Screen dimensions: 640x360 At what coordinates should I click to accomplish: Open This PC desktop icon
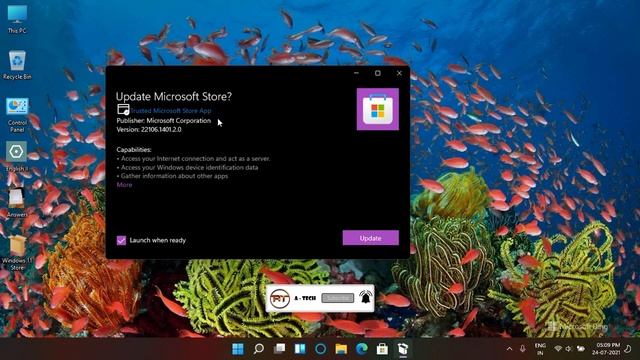(17, 19)
